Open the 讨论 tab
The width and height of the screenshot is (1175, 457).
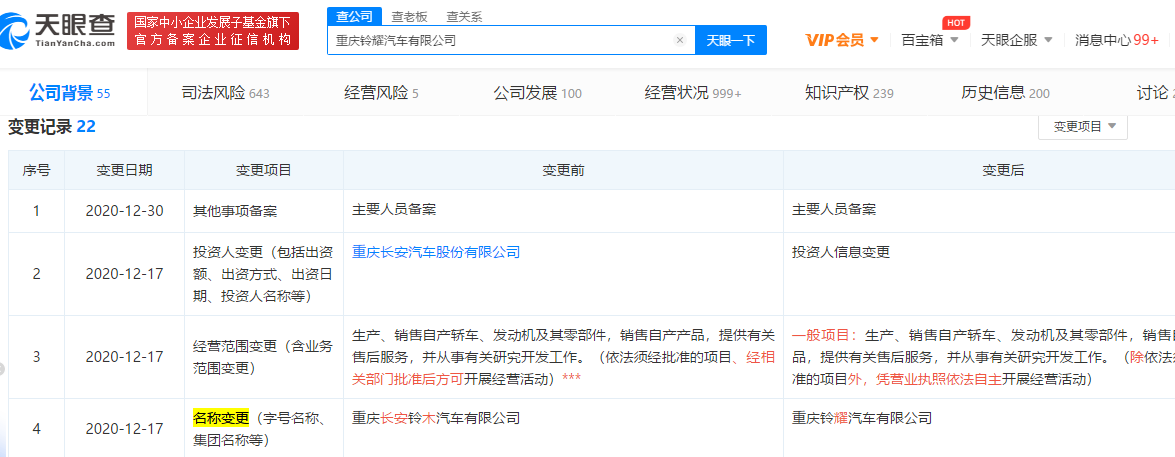click(x=1154, y=93)
